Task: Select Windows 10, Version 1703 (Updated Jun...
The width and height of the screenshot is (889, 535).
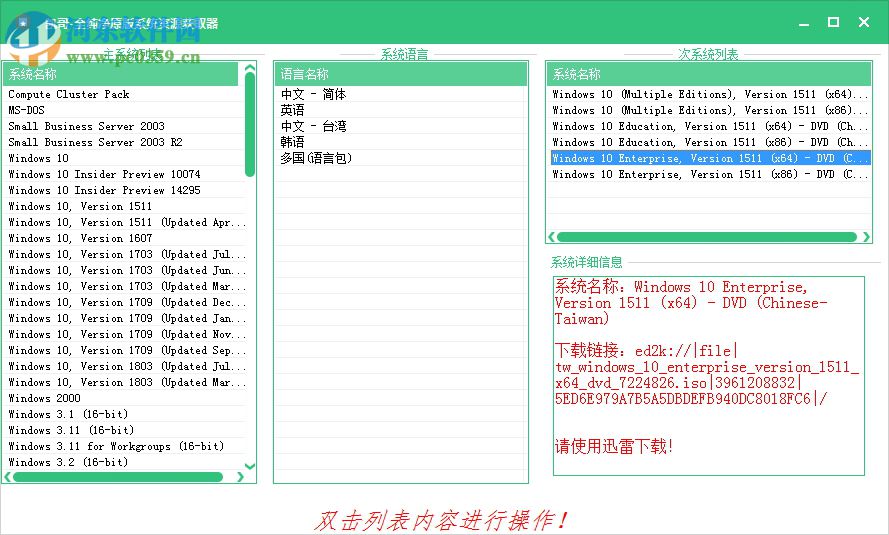Action: tap(125, 270)
